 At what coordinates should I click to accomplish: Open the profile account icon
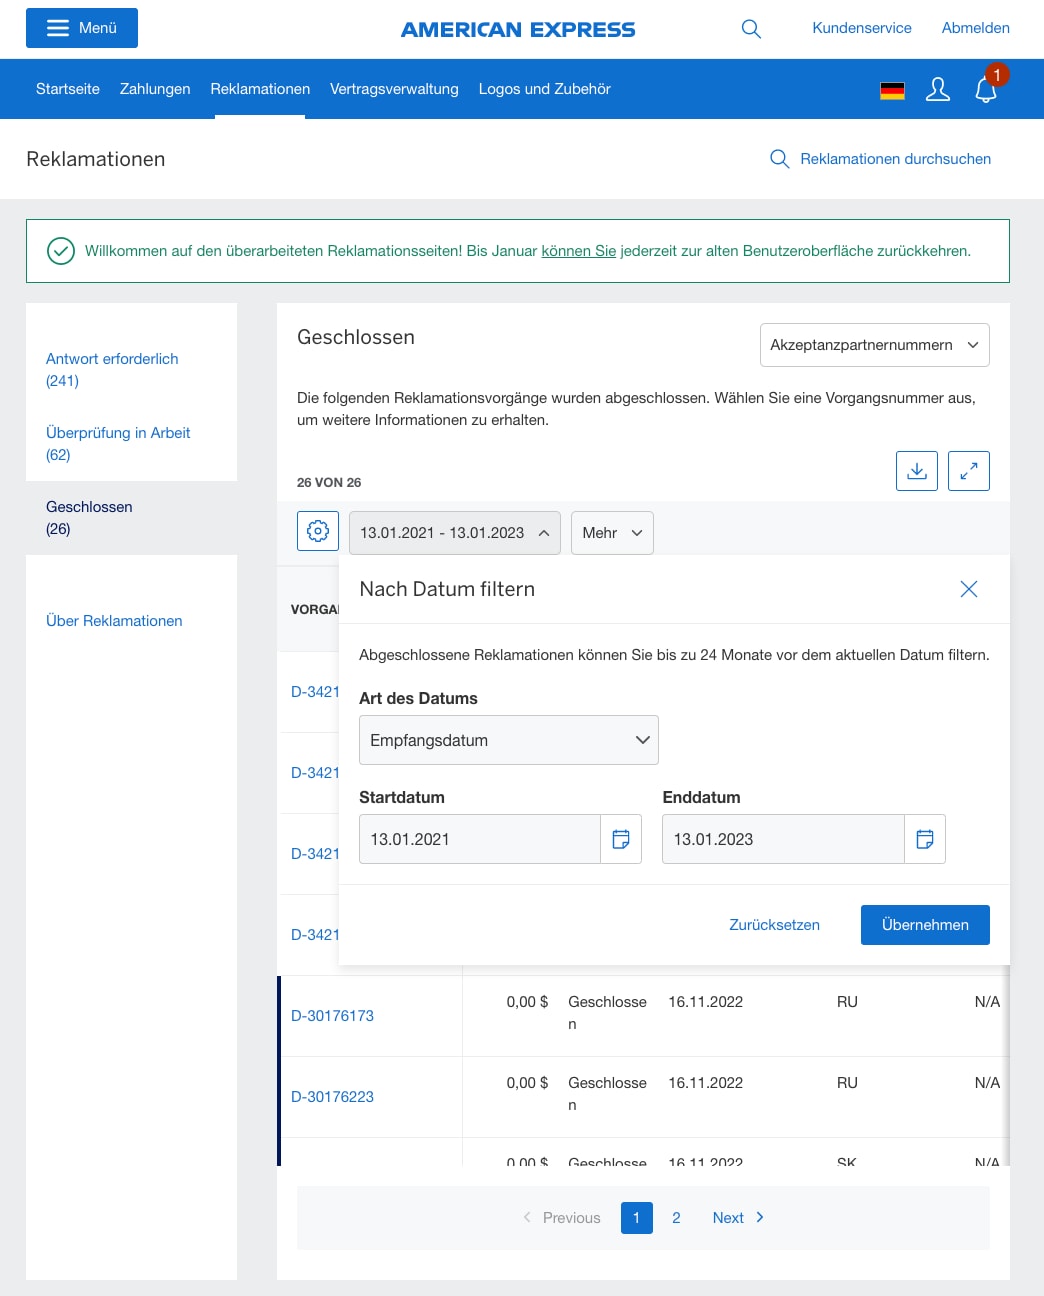938,89
